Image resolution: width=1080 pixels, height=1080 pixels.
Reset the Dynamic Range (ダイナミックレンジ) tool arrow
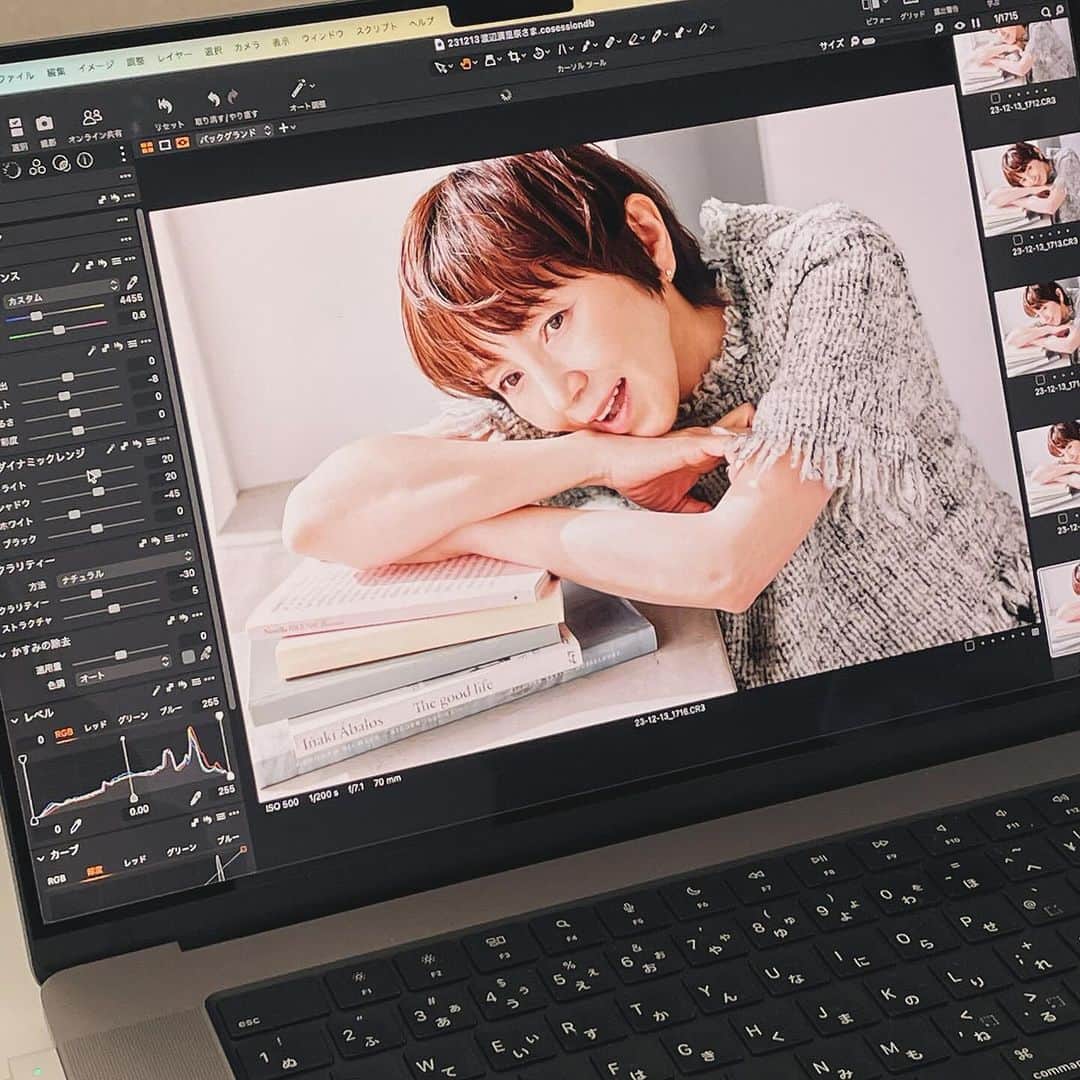[x=139, y=444]
